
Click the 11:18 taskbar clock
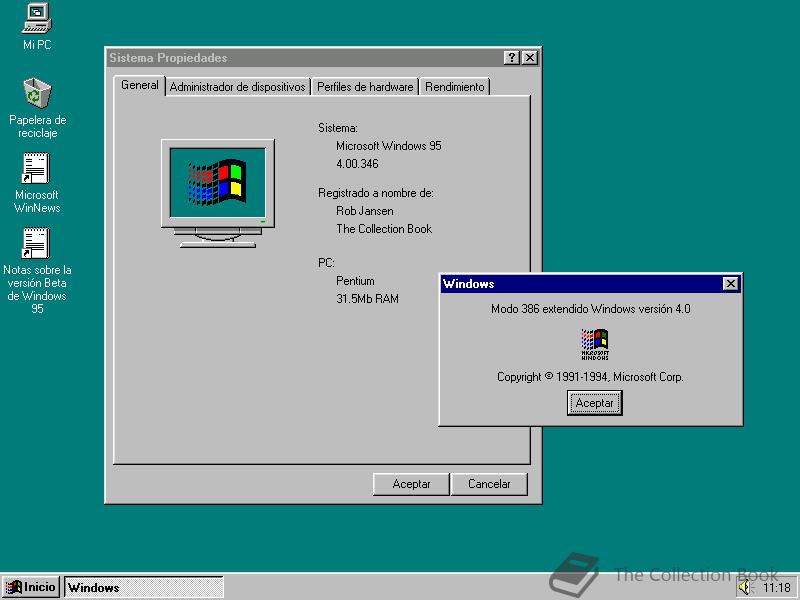pyautogui.click(x=777, y=588)
